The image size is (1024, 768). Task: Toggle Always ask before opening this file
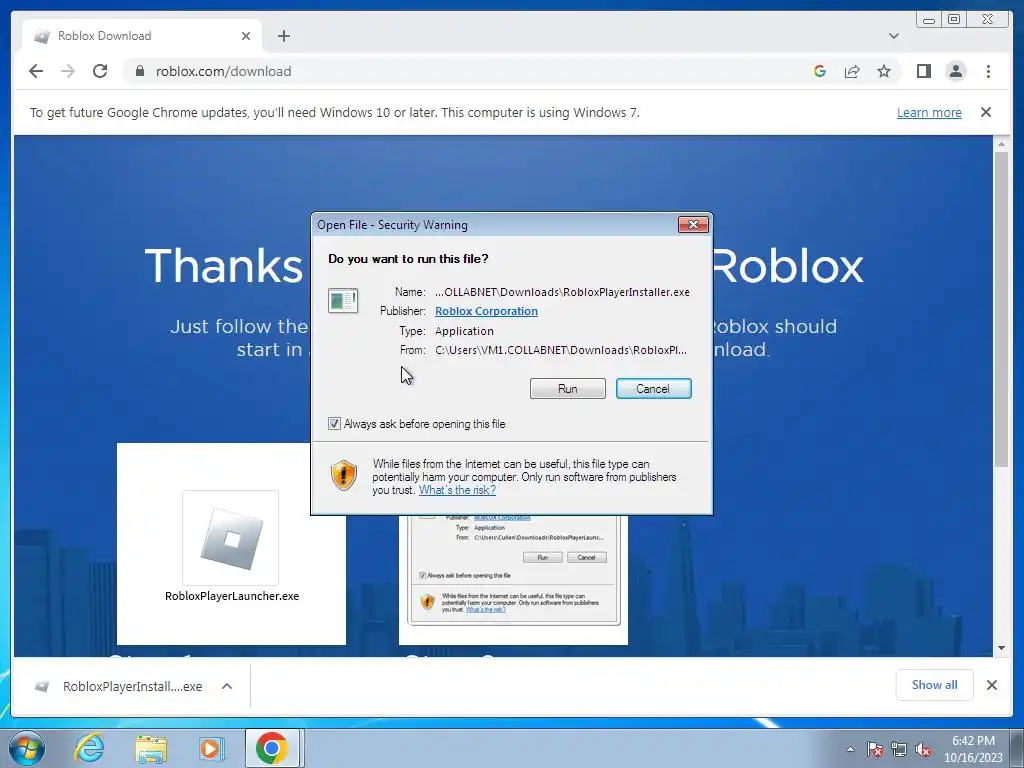334,424
